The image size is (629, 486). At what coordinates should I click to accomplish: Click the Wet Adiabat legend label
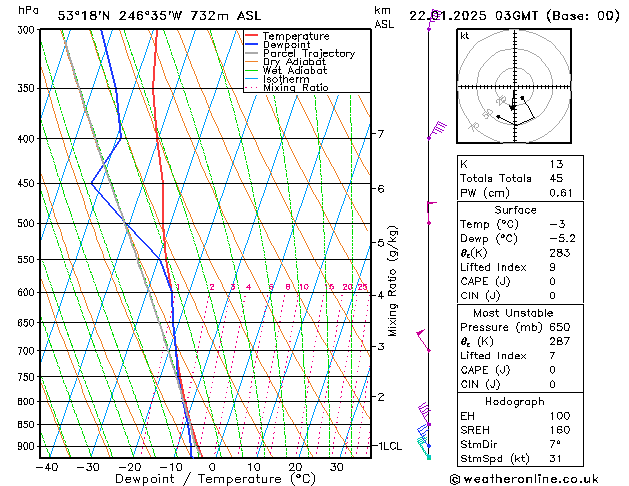click(293, 71)
